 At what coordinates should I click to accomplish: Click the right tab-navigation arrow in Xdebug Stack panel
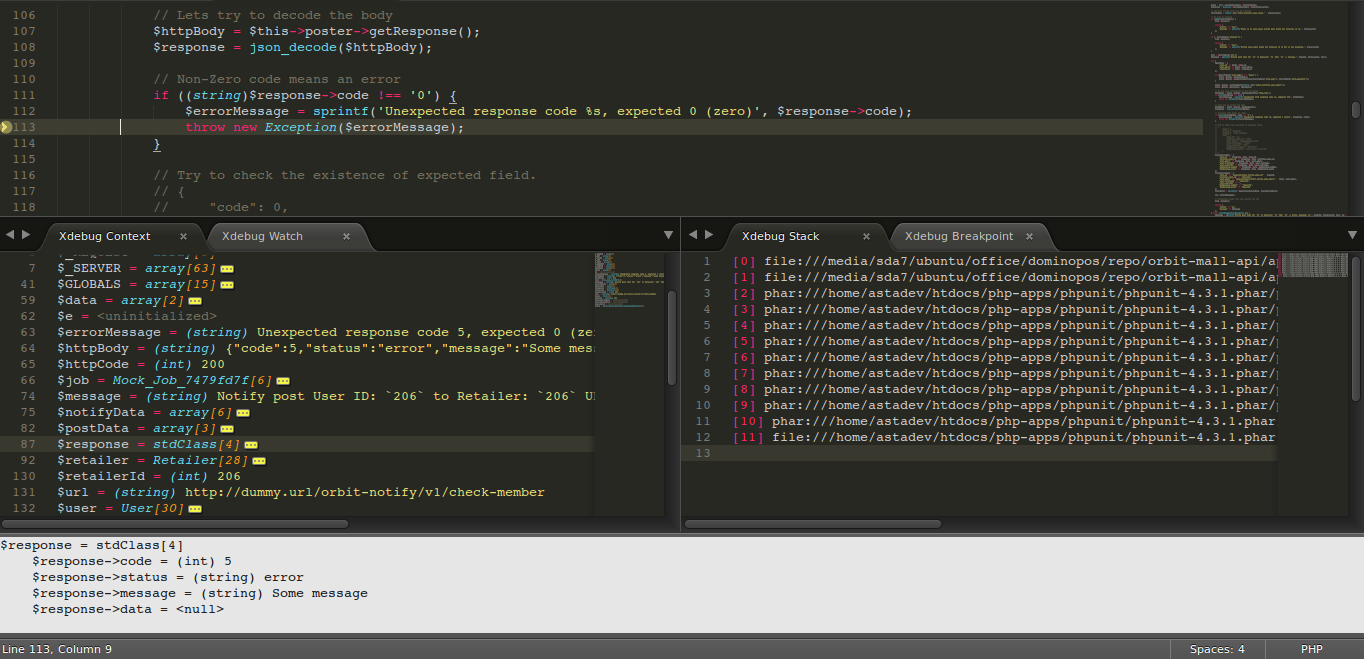point(708,233)
